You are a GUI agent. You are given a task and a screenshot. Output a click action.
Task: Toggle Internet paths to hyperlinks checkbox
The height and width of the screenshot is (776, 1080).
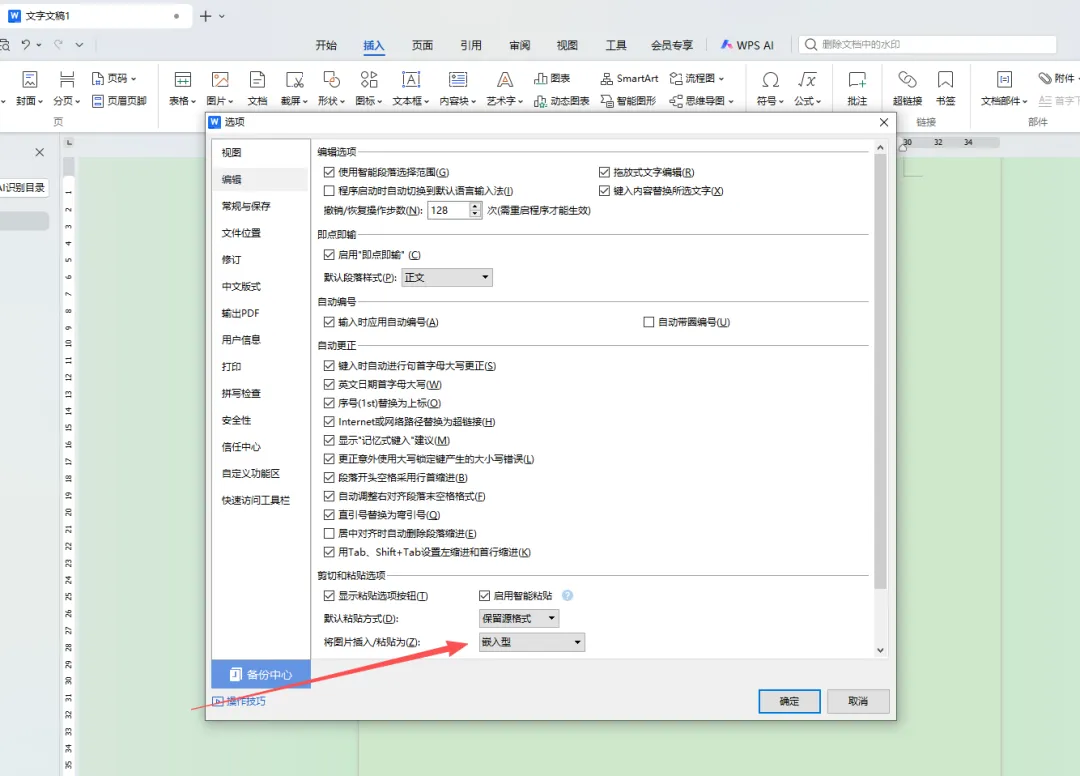point(329,421)
